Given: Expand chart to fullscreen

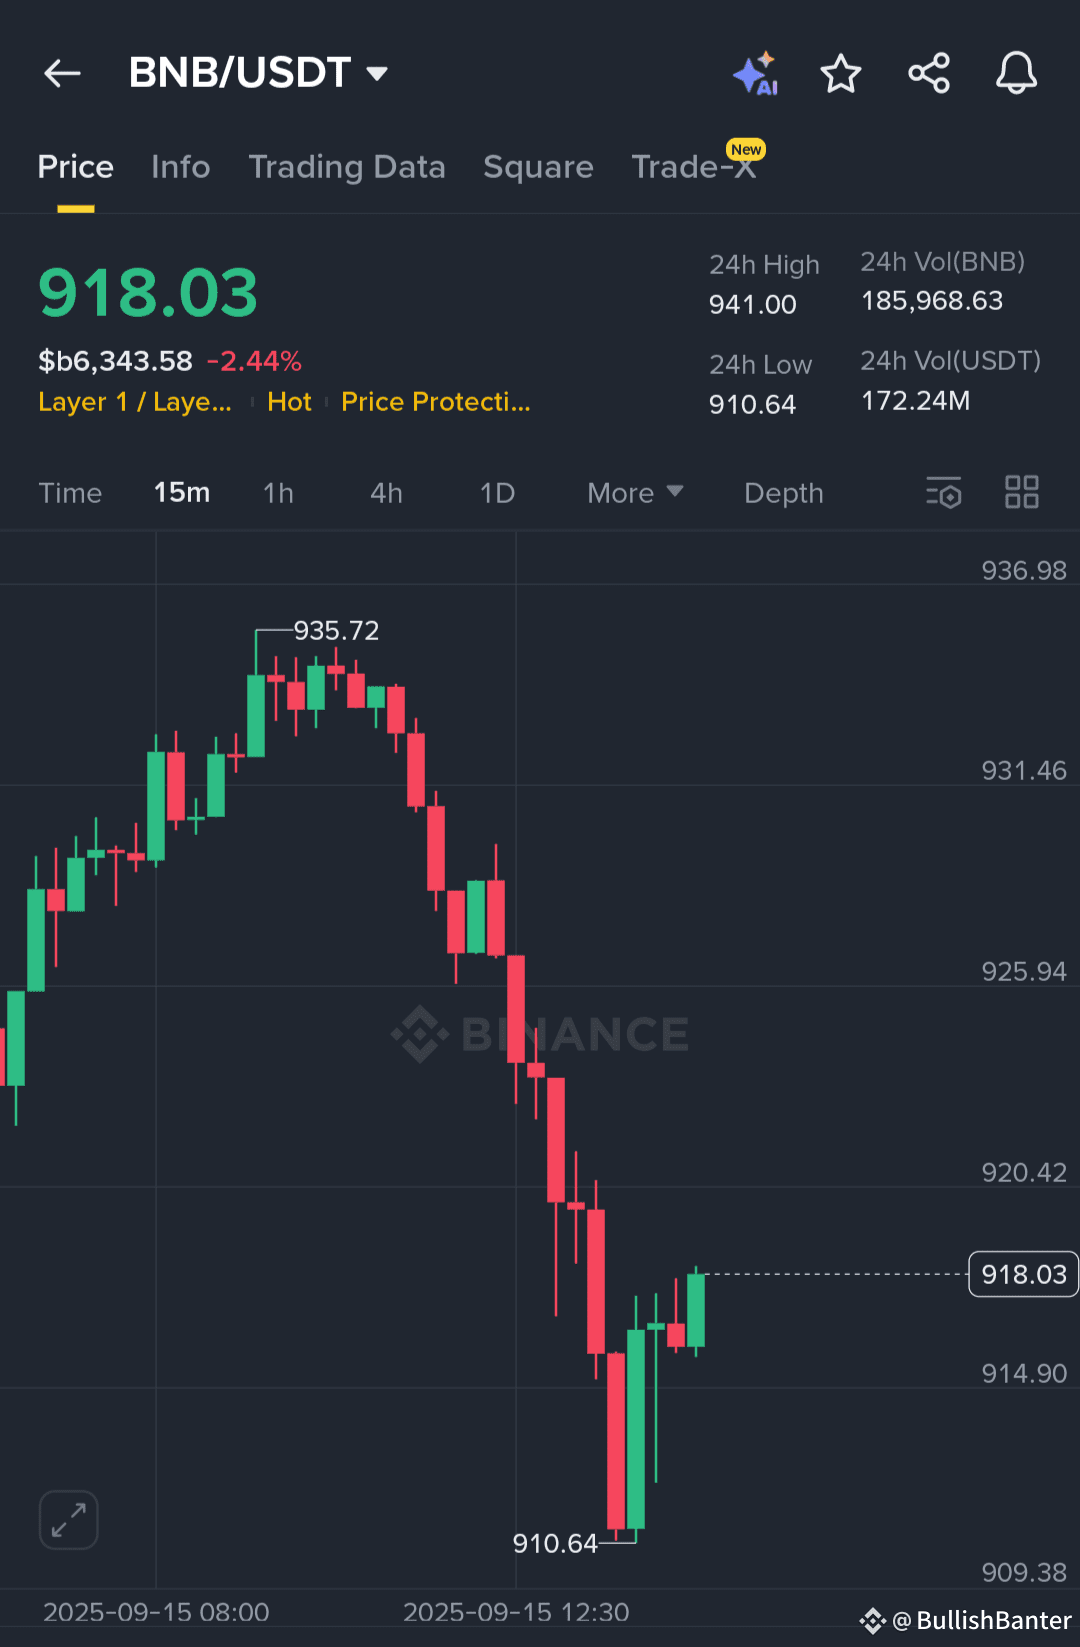Looking at the screenshot, I should pos(68,1519).
